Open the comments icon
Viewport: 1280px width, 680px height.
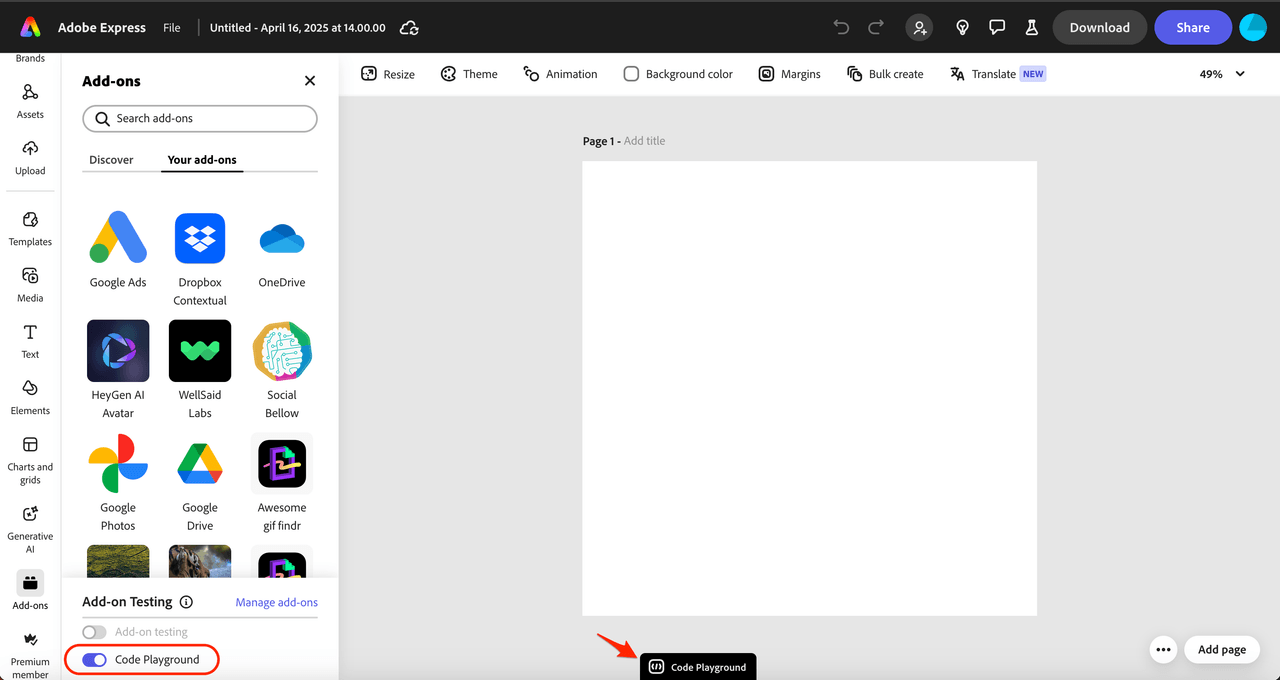[x=997, y=27]
